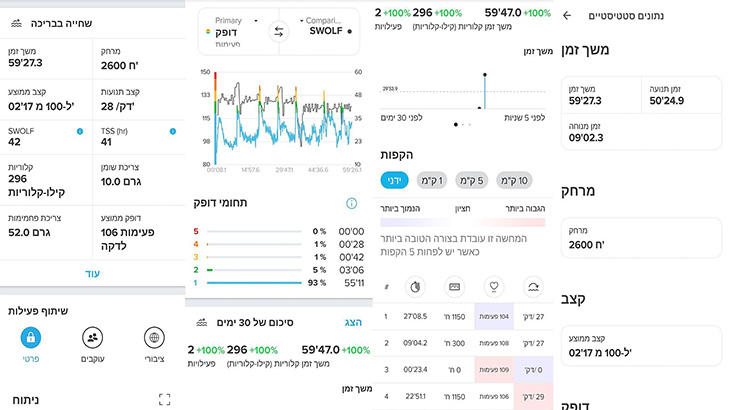This screenshot has height=410, width=730.
Task: Set activity sharing to followers (עוקבים)
Action: 92,344
